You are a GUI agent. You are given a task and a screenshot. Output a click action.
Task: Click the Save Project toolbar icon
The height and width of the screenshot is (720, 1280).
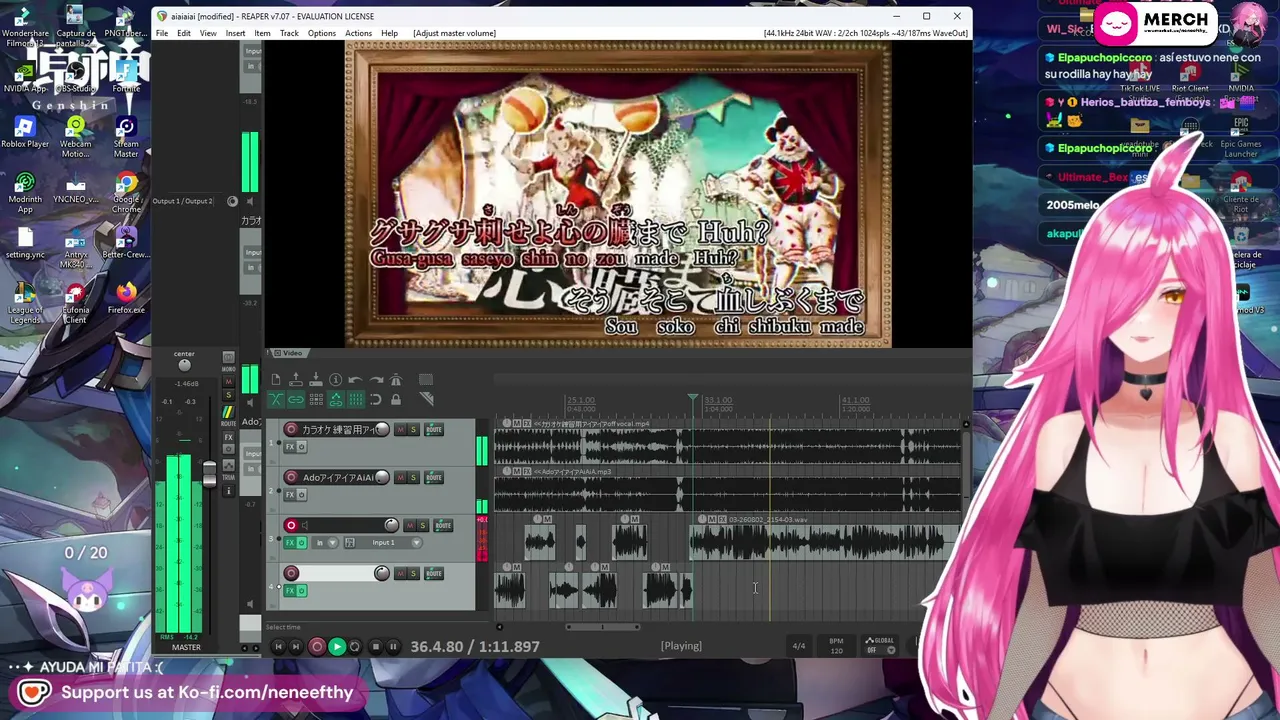pyautogui.click(x=316, y=380)
